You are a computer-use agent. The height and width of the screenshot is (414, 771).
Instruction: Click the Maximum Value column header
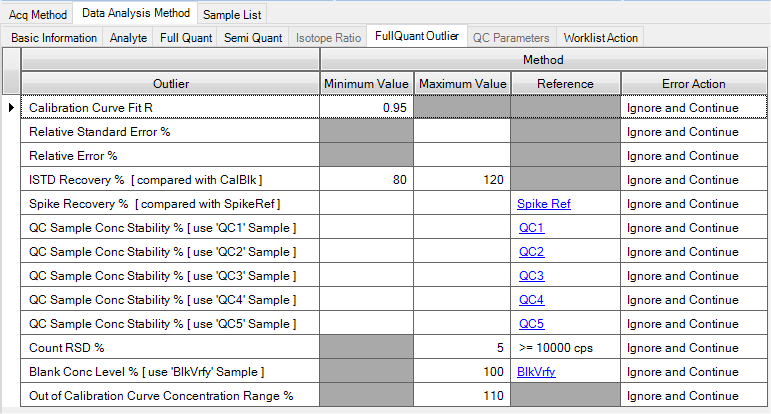(462, 84)
